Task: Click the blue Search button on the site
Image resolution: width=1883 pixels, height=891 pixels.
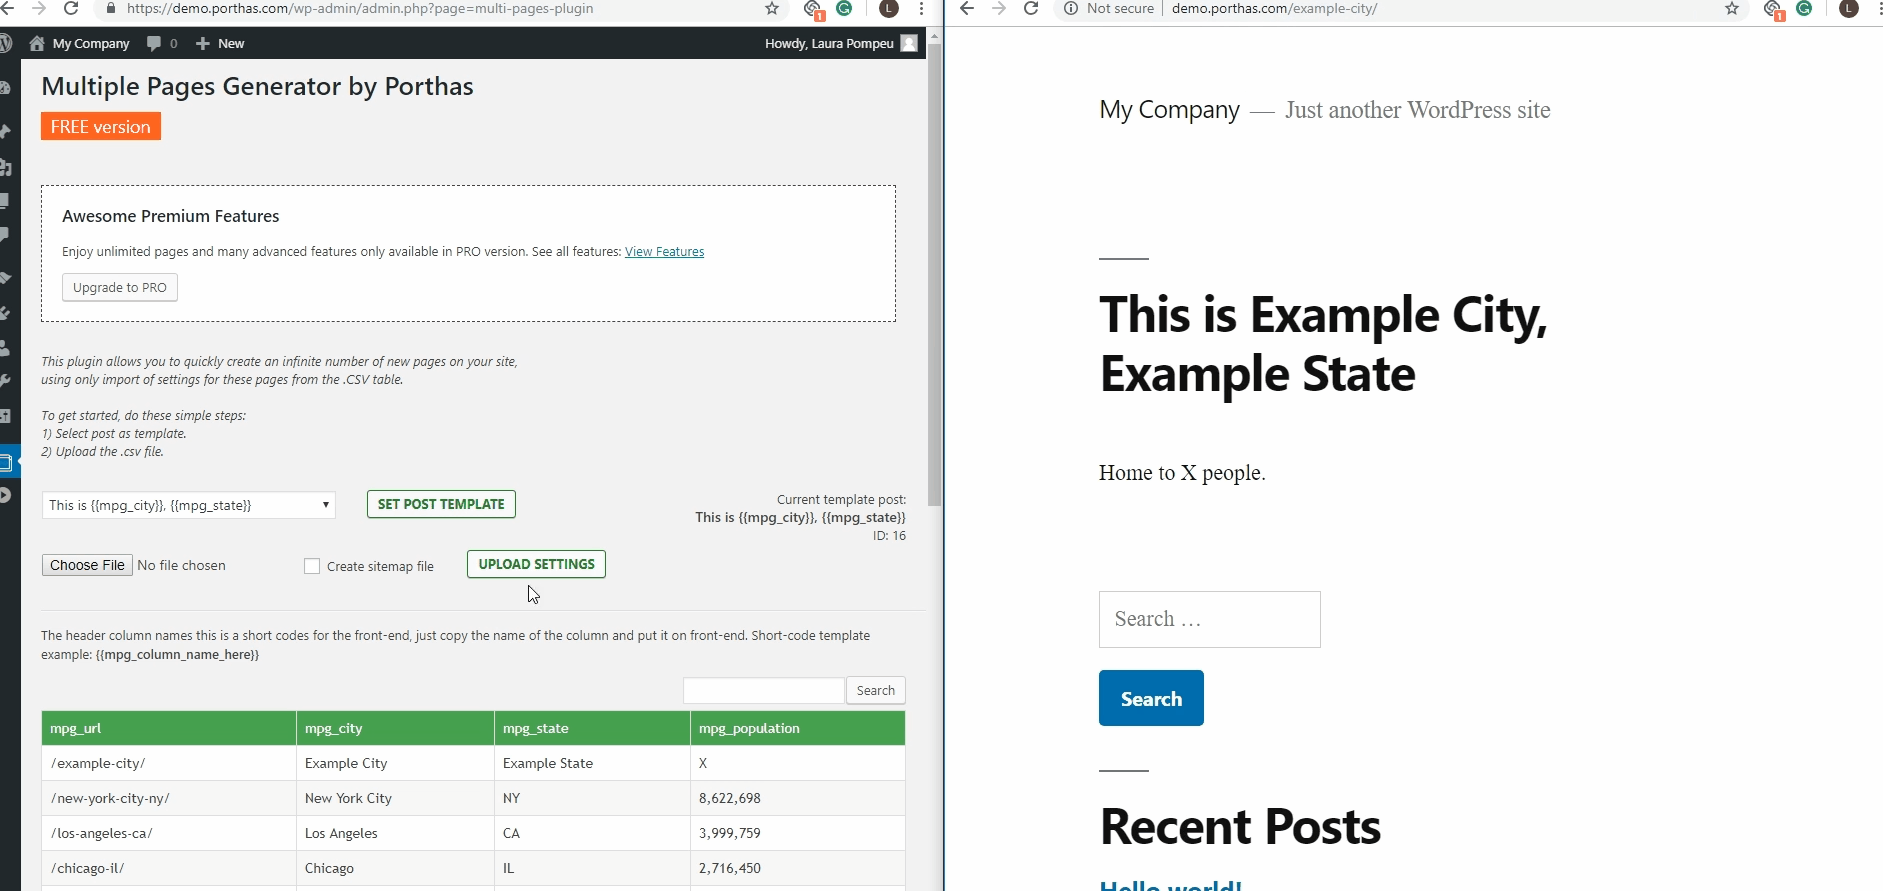Action: pyautogui.click(x=1151, y=698)
